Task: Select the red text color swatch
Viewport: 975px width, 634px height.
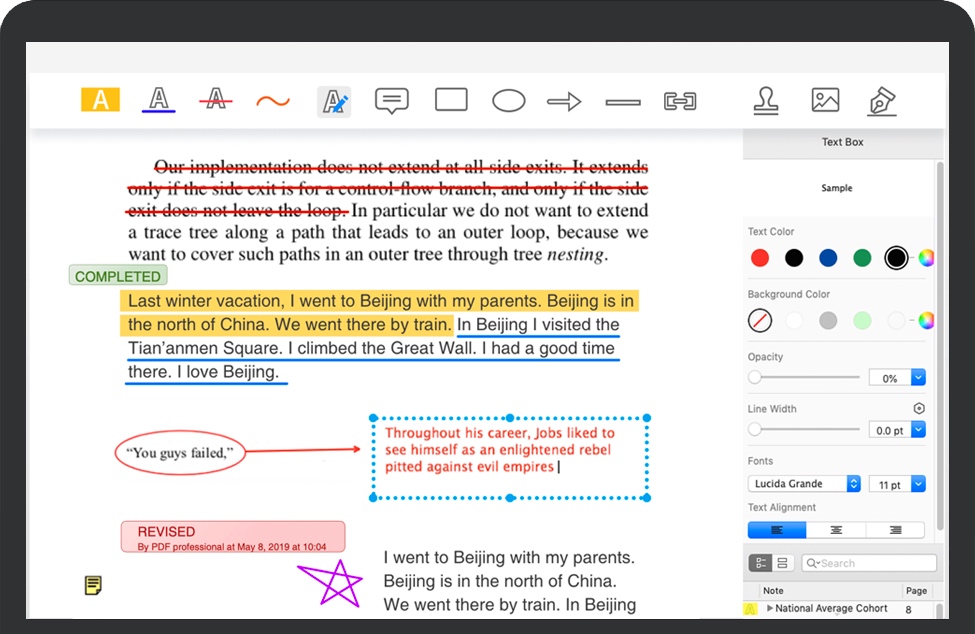Action: [x=759, y=257]
